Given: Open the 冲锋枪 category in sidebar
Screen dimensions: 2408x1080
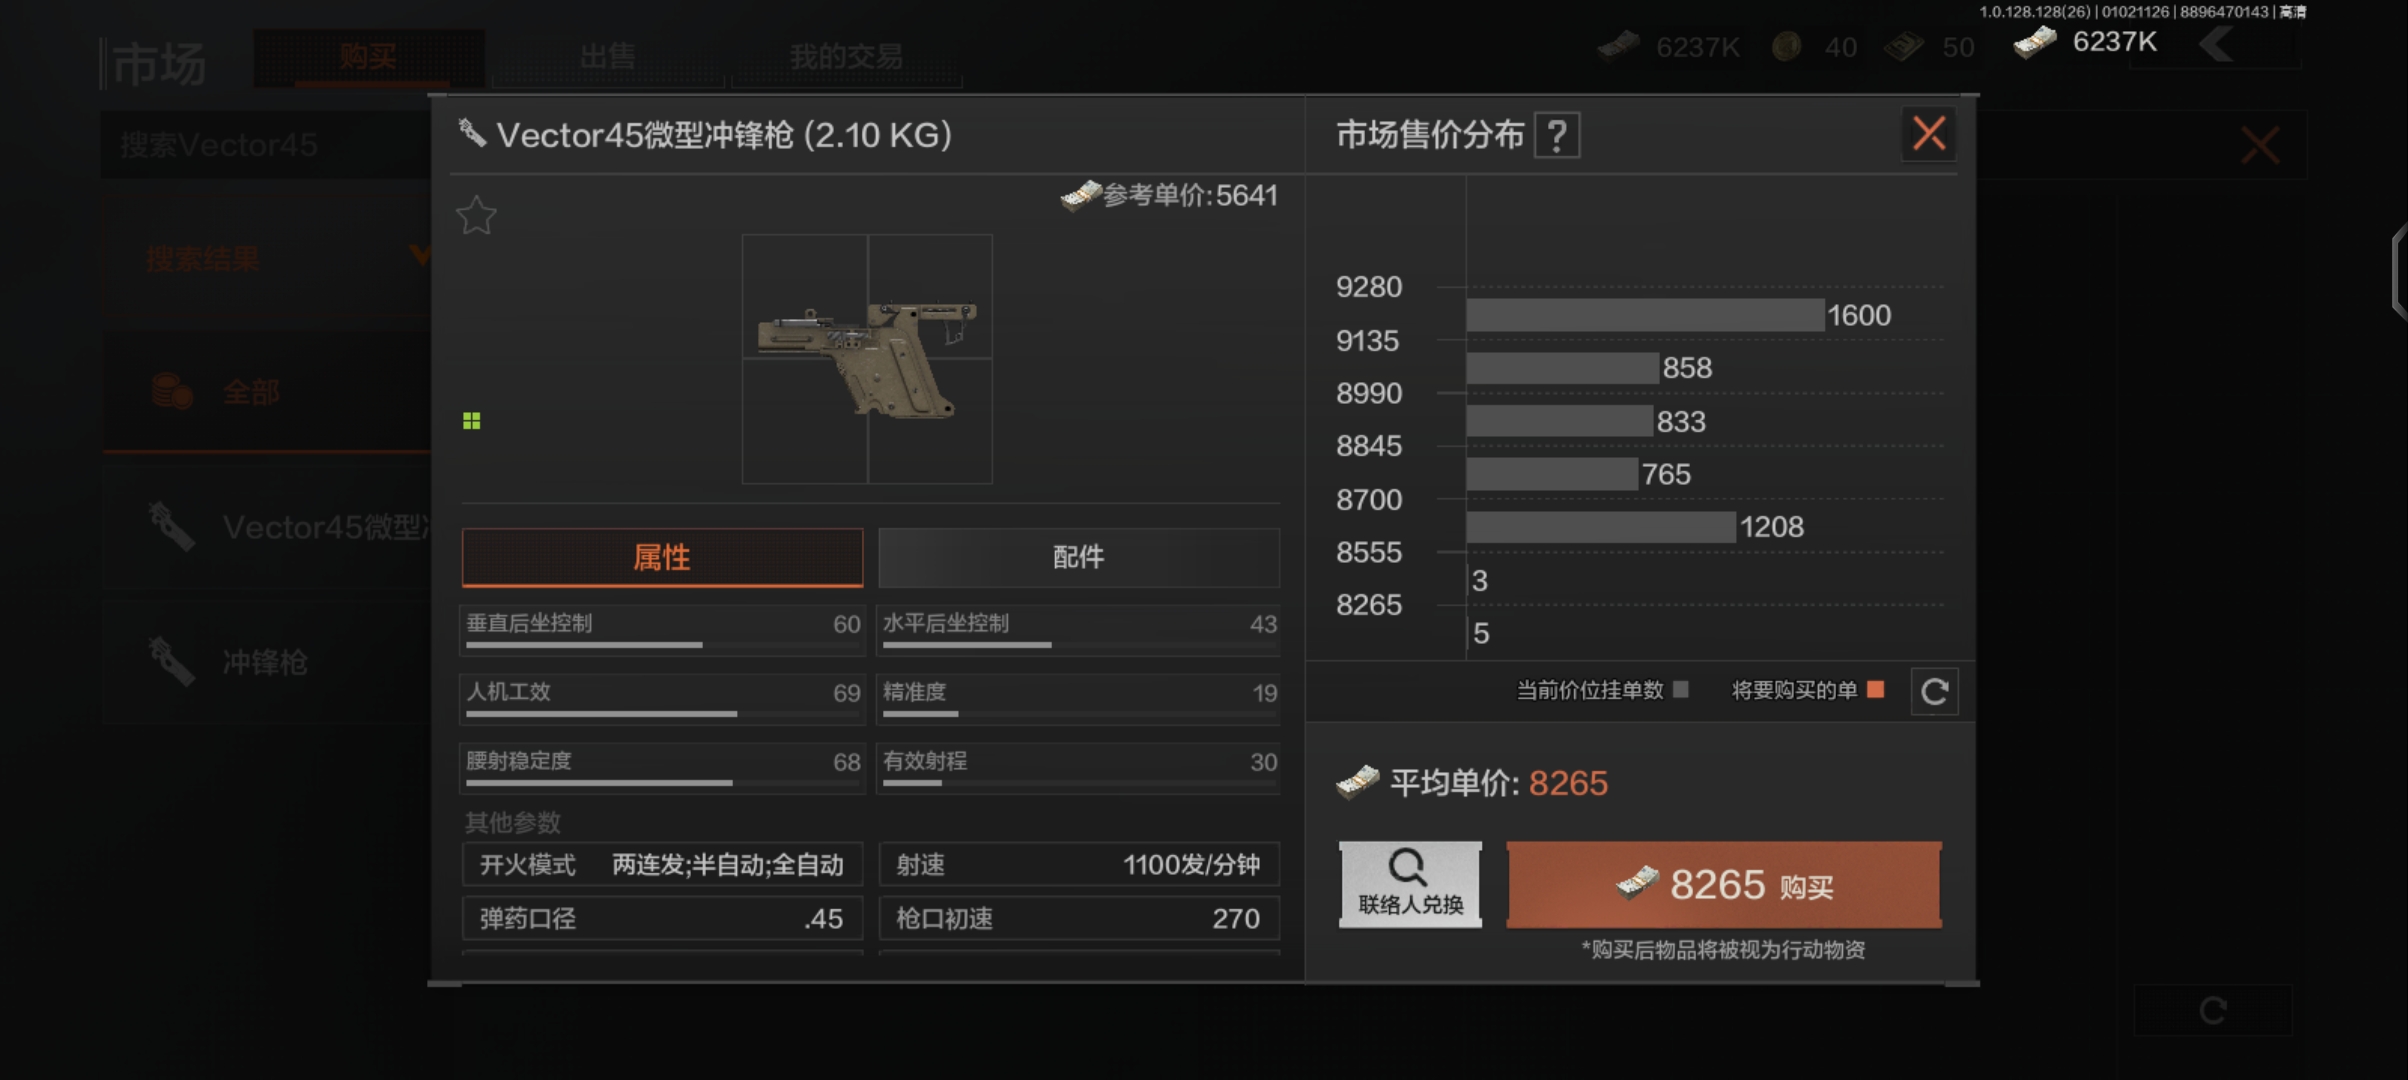Looking at the screenshot, I should (266, 662).
